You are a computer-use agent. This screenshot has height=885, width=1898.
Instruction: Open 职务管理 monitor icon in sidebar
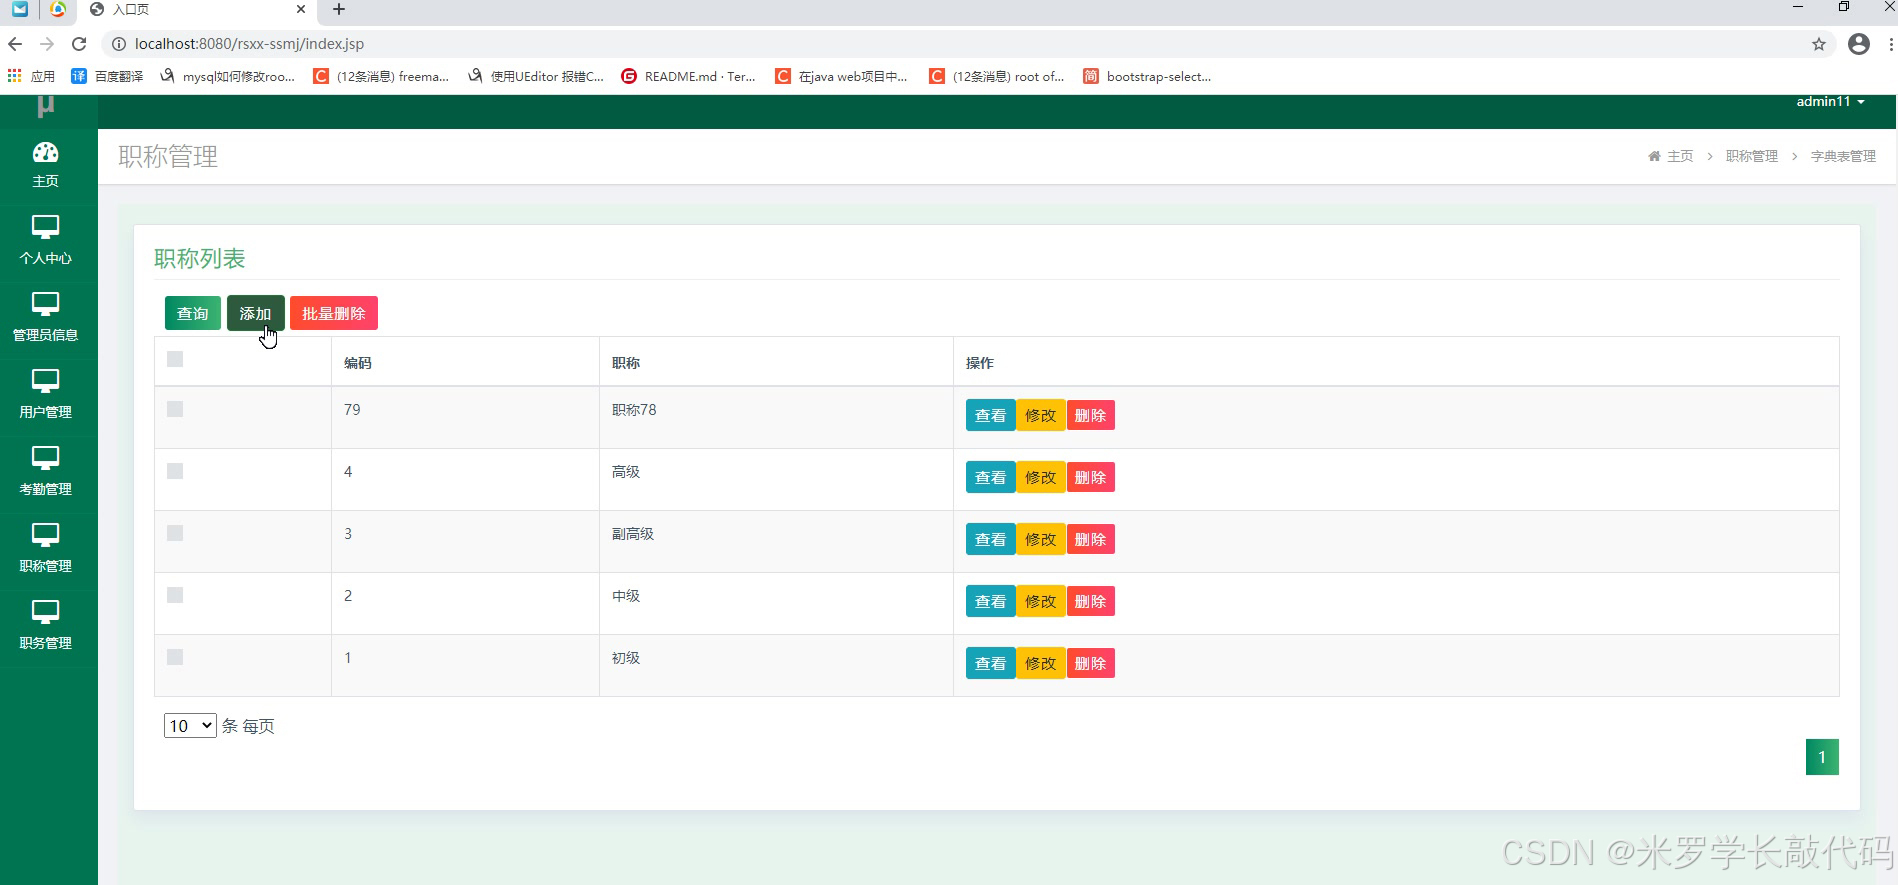coord(45,612)
